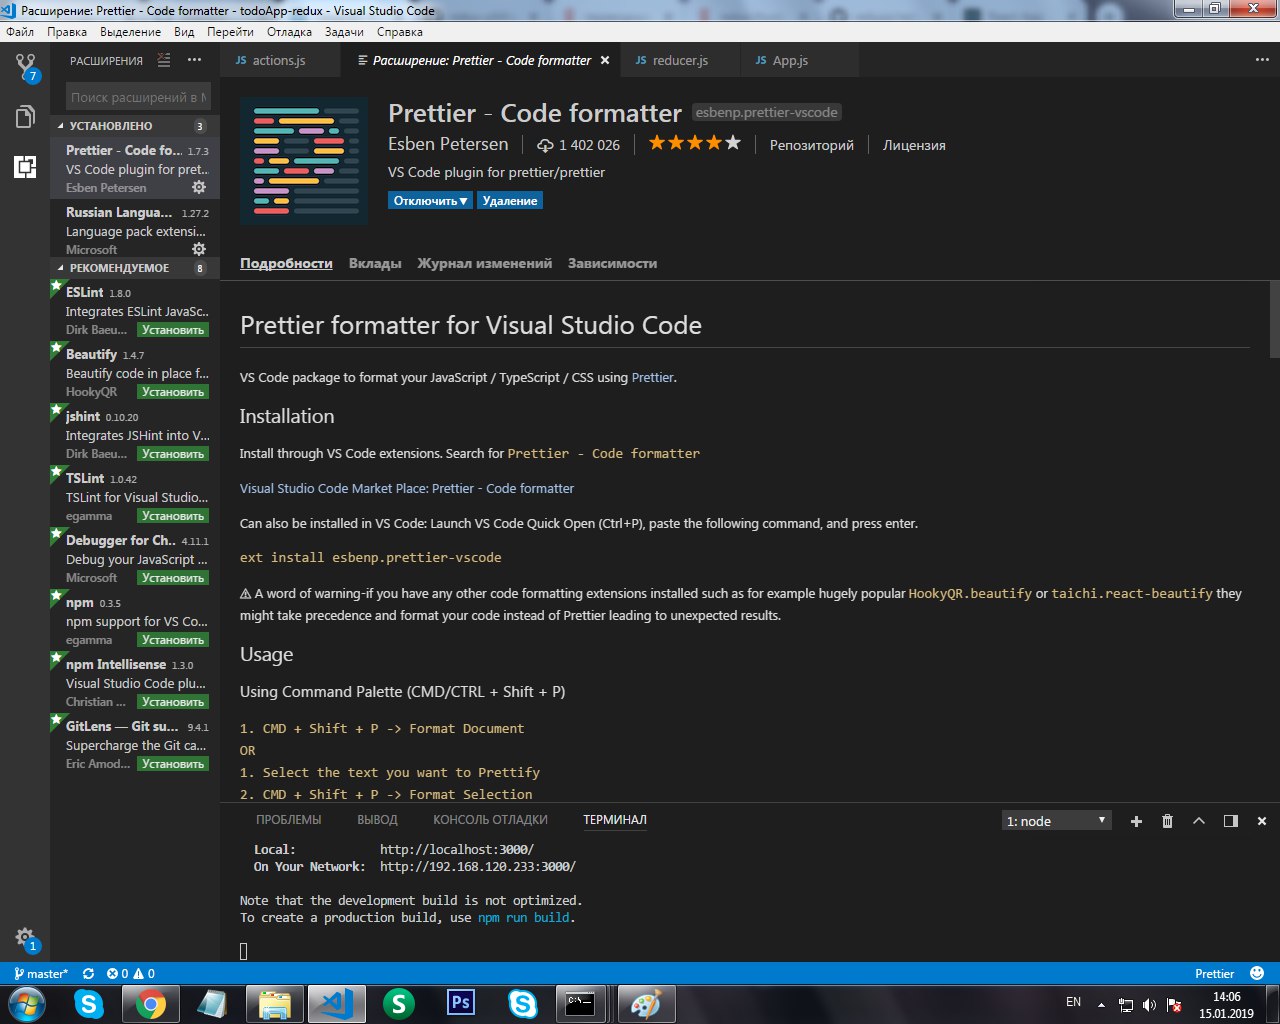Click gear icon for Prettier extension

pyautogui.click(x=199, y=187)
